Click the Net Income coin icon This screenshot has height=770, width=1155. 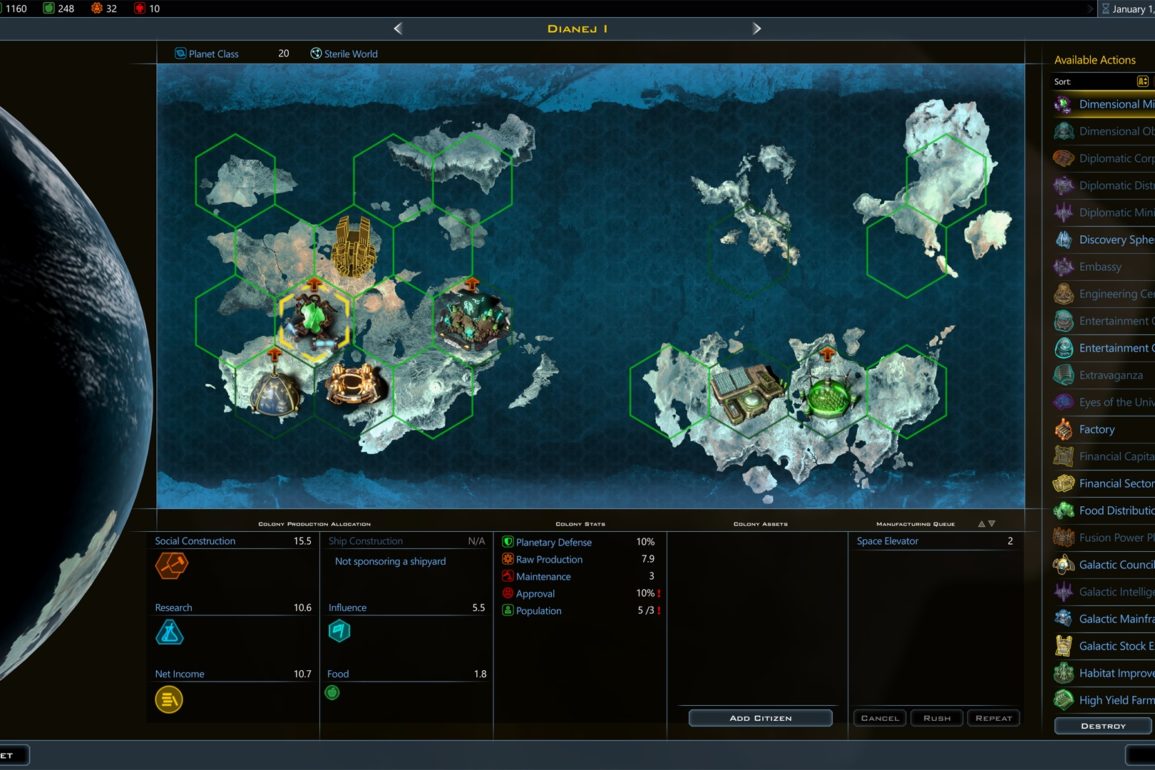pos(169,699)
